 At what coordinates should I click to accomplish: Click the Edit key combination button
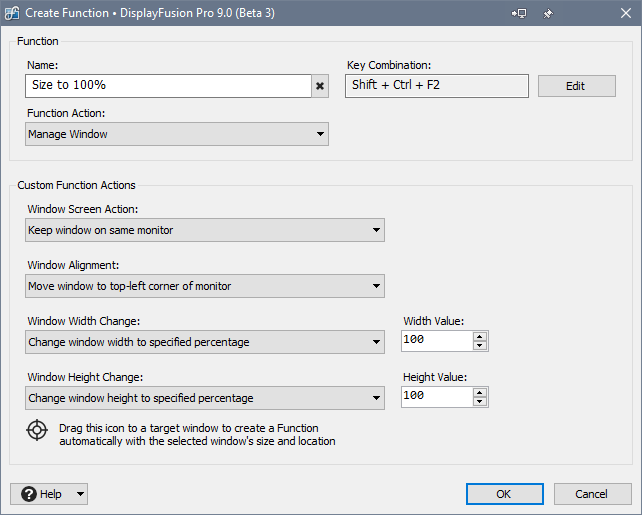[x=576, y=86]
